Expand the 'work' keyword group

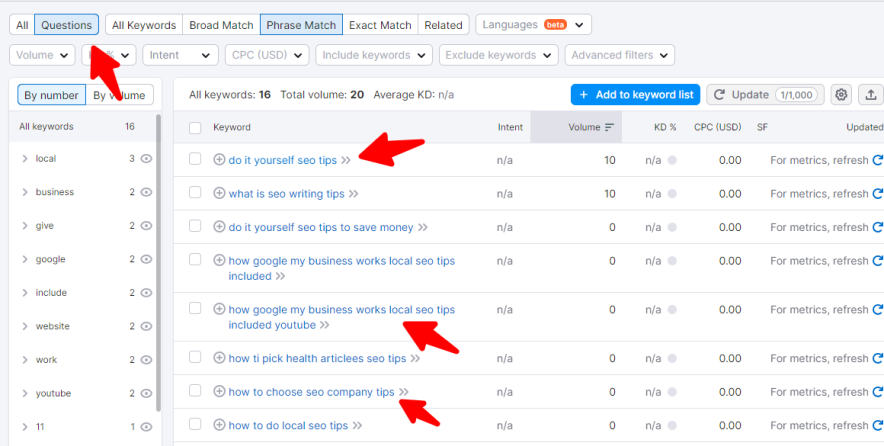[25, 360]
